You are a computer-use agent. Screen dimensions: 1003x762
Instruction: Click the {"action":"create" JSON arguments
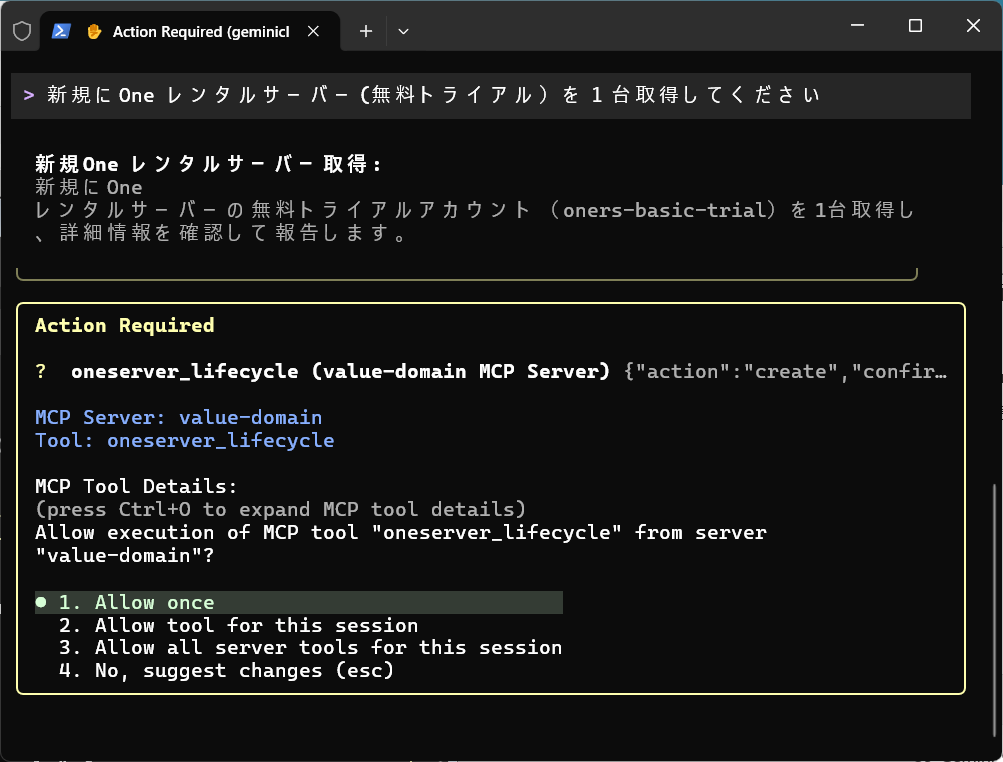785,371
